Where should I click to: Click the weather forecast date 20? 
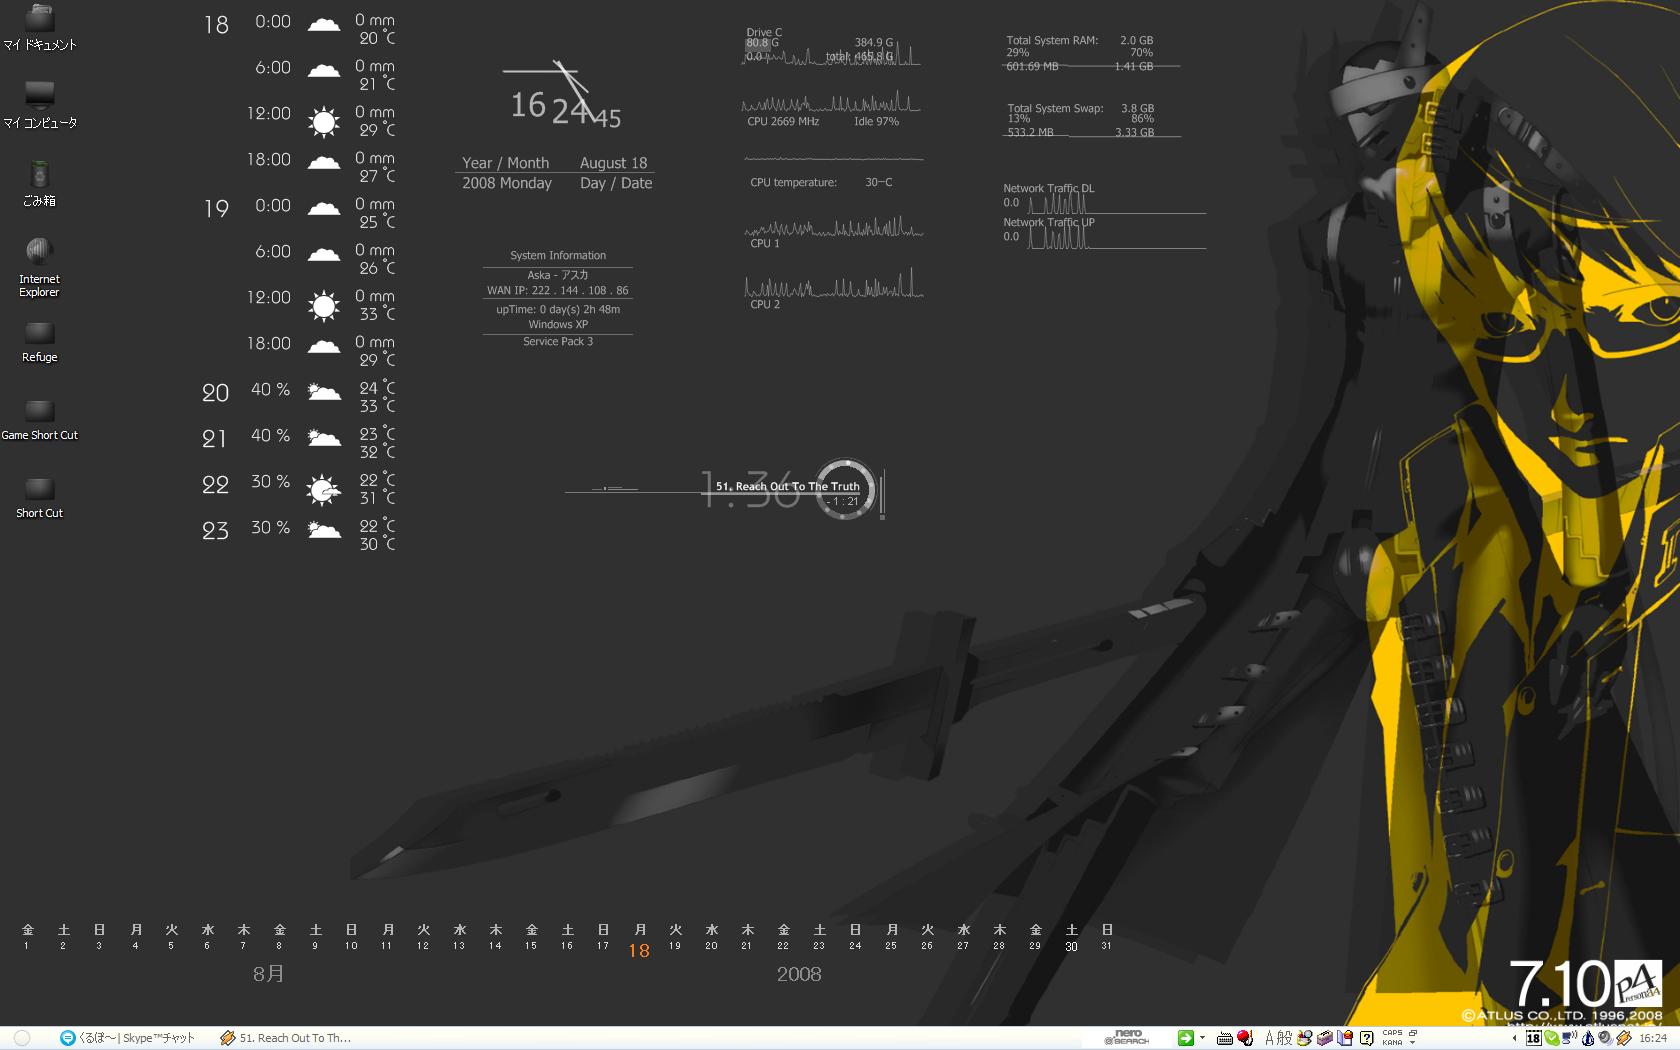(216, 393)
